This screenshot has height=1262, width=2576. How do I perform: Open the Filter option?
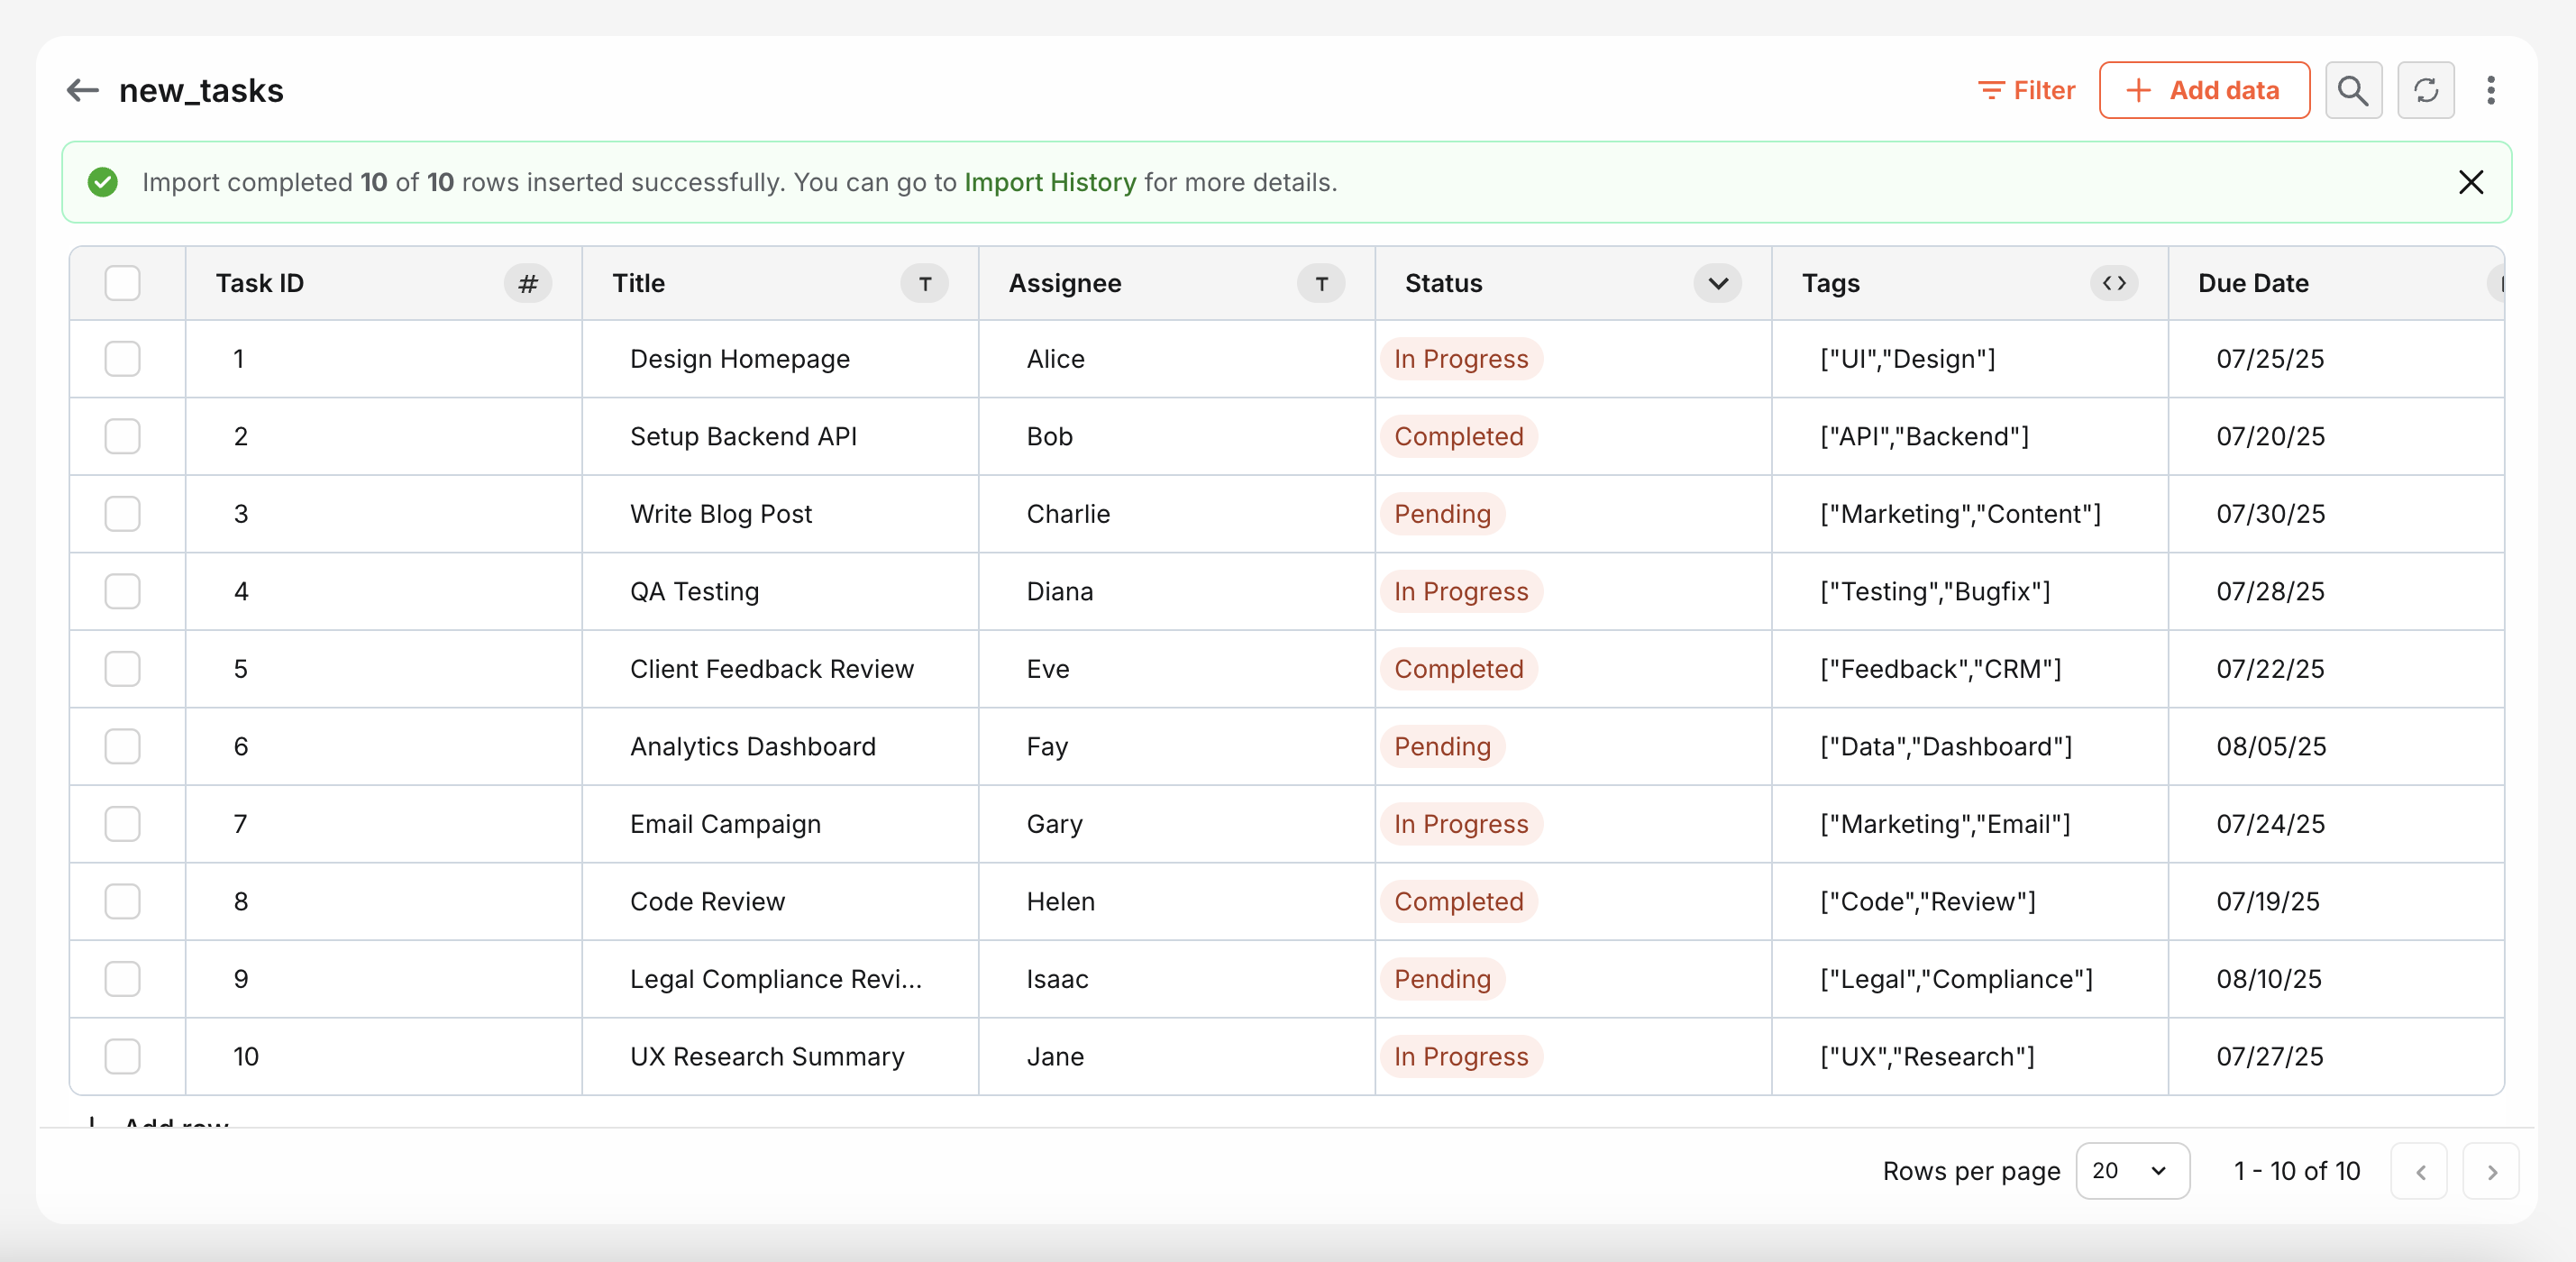[x=2027, y=90]
